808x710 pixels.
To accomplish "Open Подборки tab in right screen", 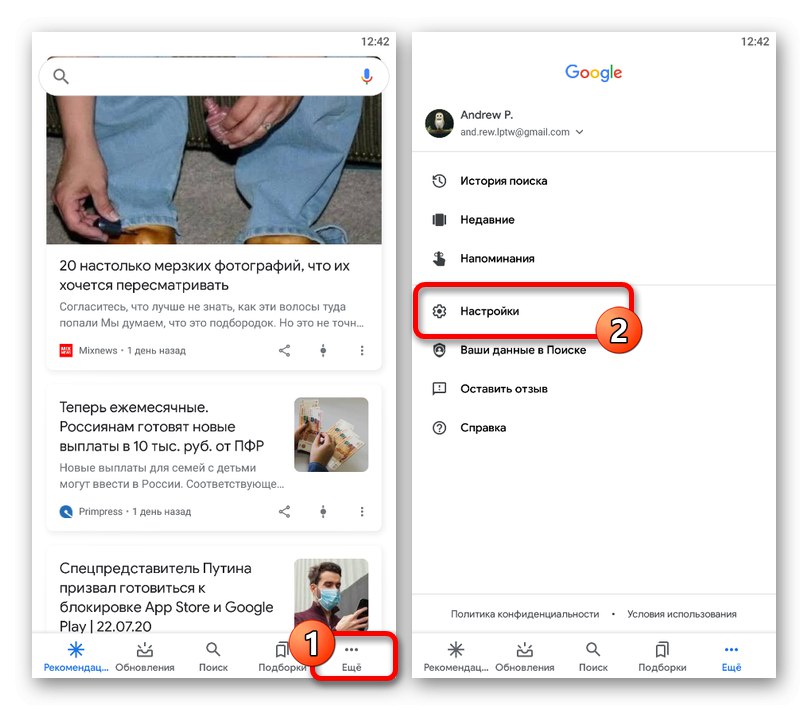I will 662,657.
